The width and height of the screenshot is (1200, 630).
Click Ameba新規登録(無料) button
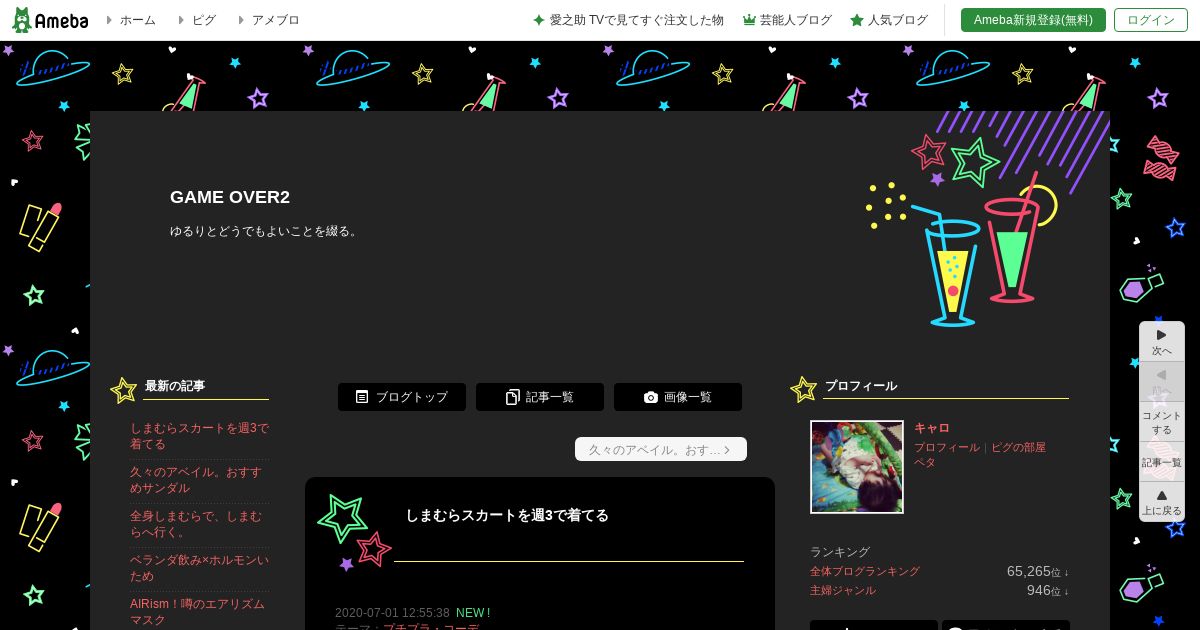tap(1033, 20)
